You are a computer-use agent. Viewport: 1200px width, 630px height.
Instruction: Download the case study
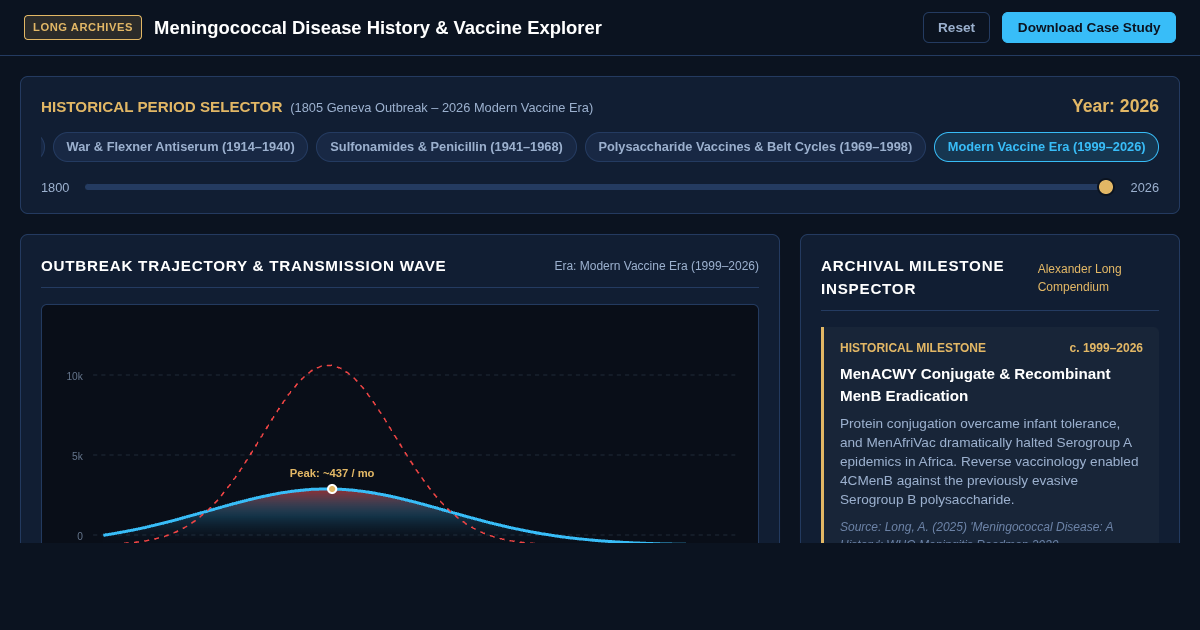click(x=1089, y=27)
